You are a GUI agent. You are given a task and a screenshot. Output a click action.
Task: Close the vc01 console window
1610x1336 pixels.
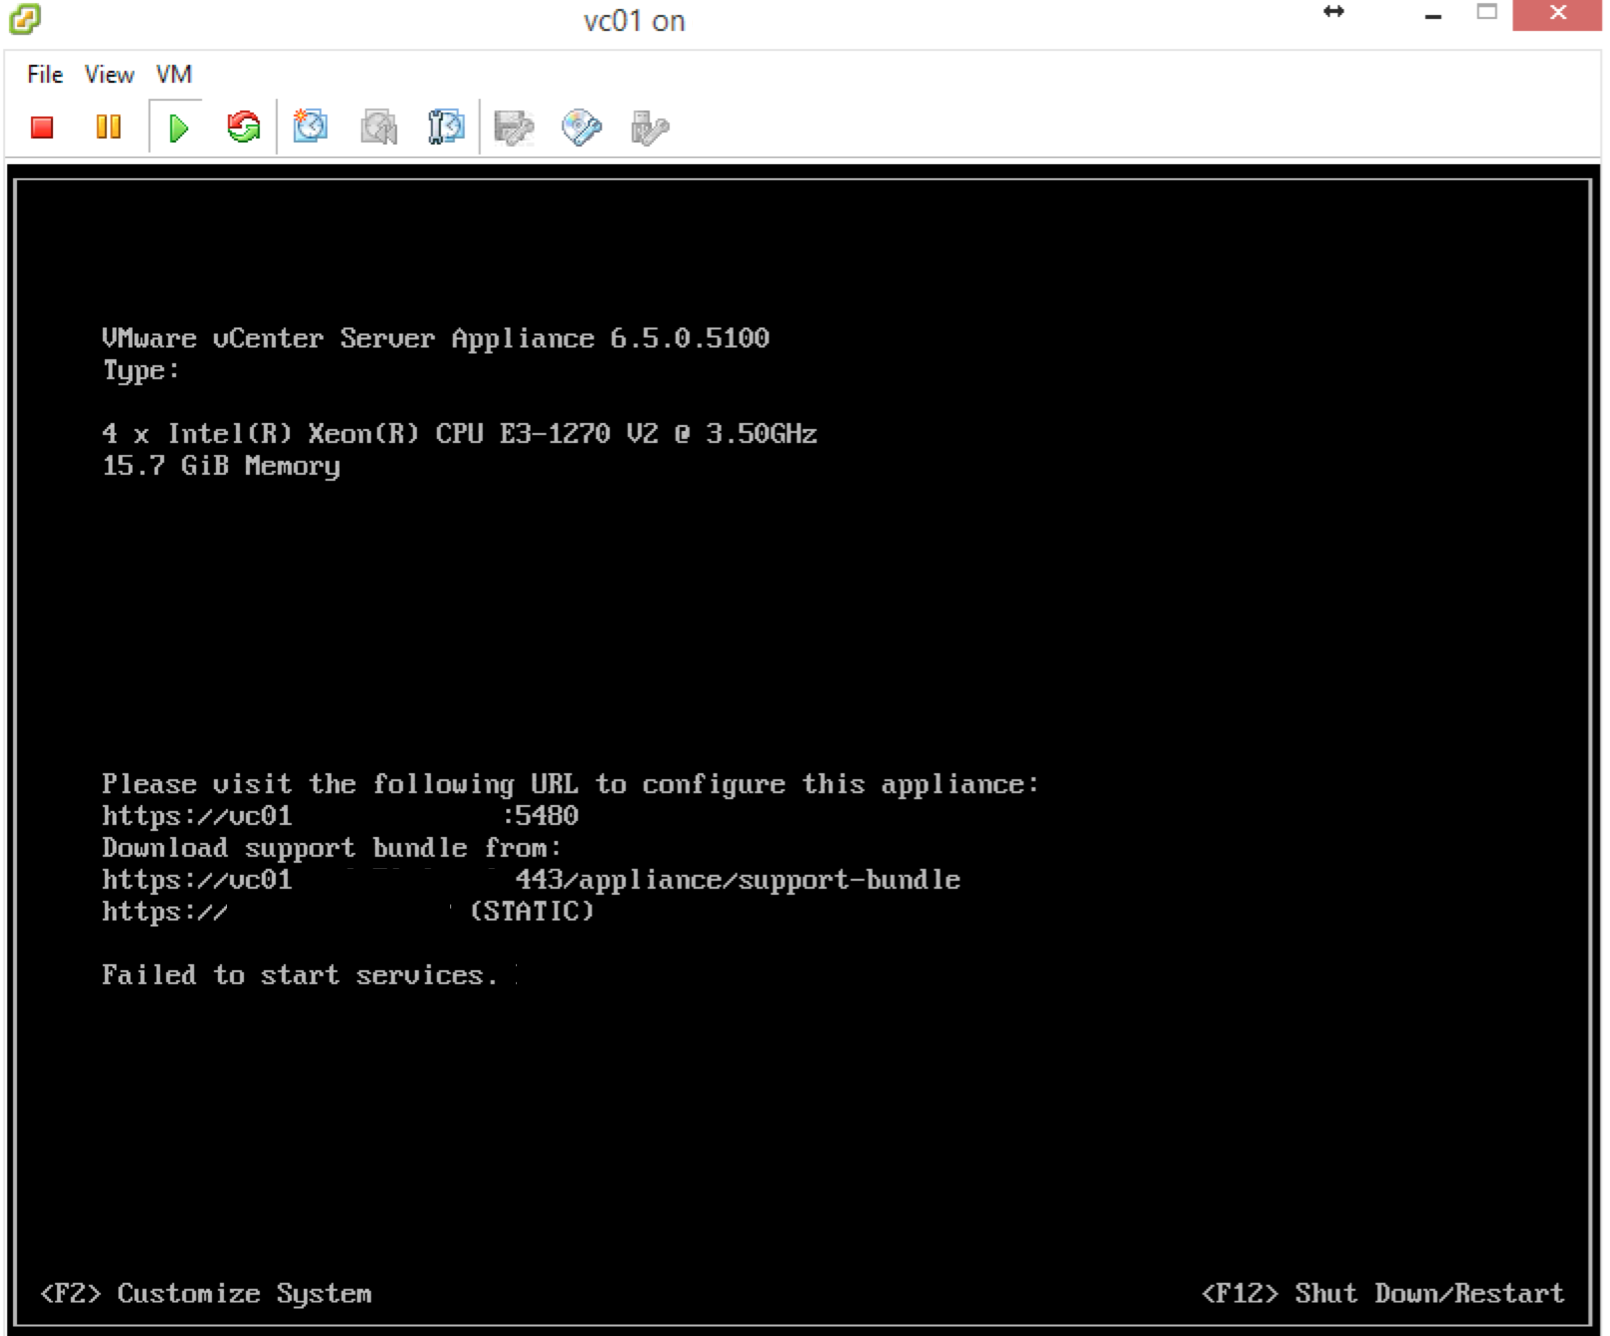[x=1557, y=14]
